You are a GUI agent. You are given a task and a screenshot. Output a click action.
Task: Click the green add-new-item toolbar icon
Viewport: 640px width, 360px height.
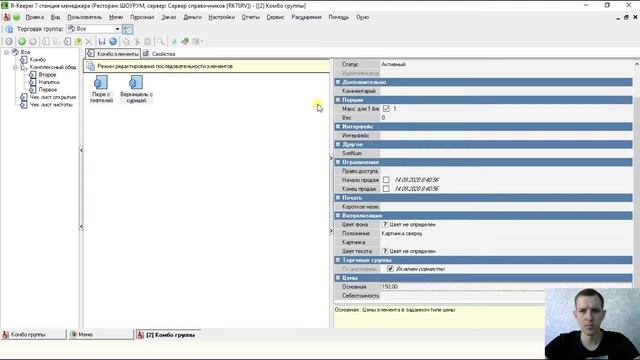[22, 41]
